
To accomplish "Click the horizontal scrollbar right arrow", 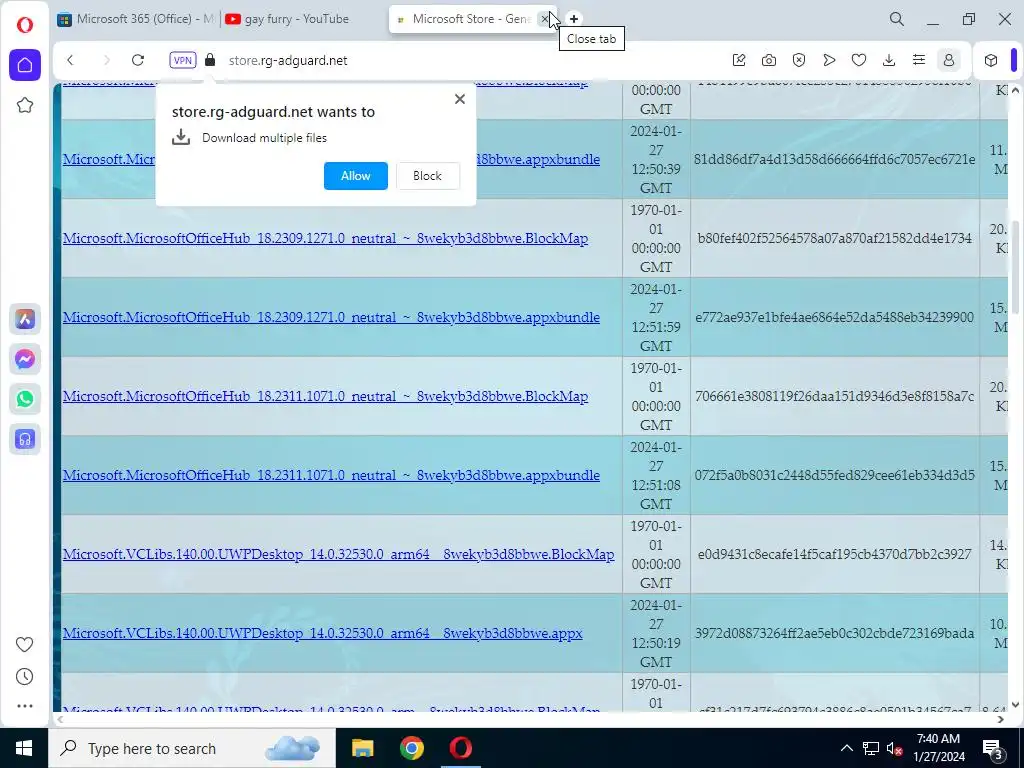I will click(x=1000, y=719).
